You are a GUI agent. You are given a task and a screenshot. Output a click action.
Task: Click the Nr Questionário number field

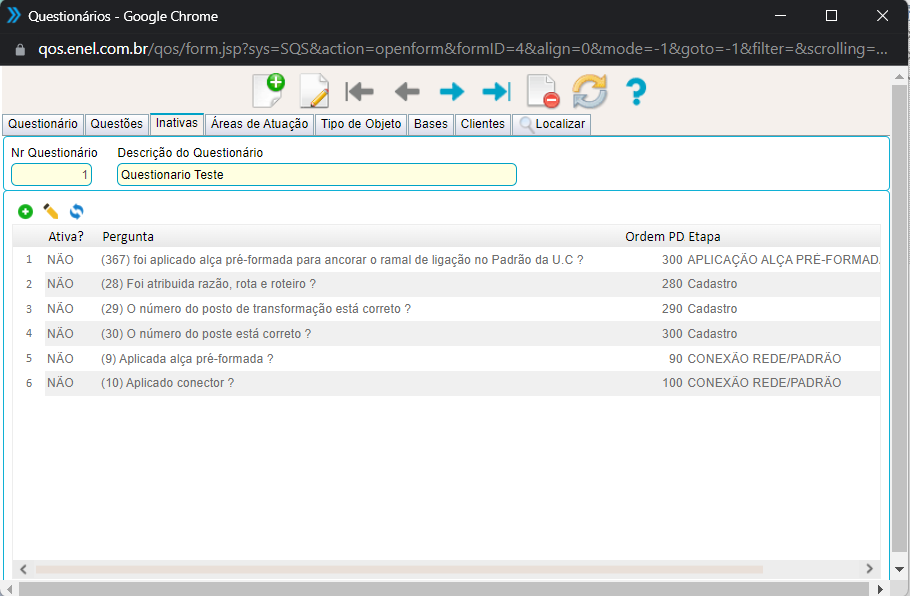[51, 175]
